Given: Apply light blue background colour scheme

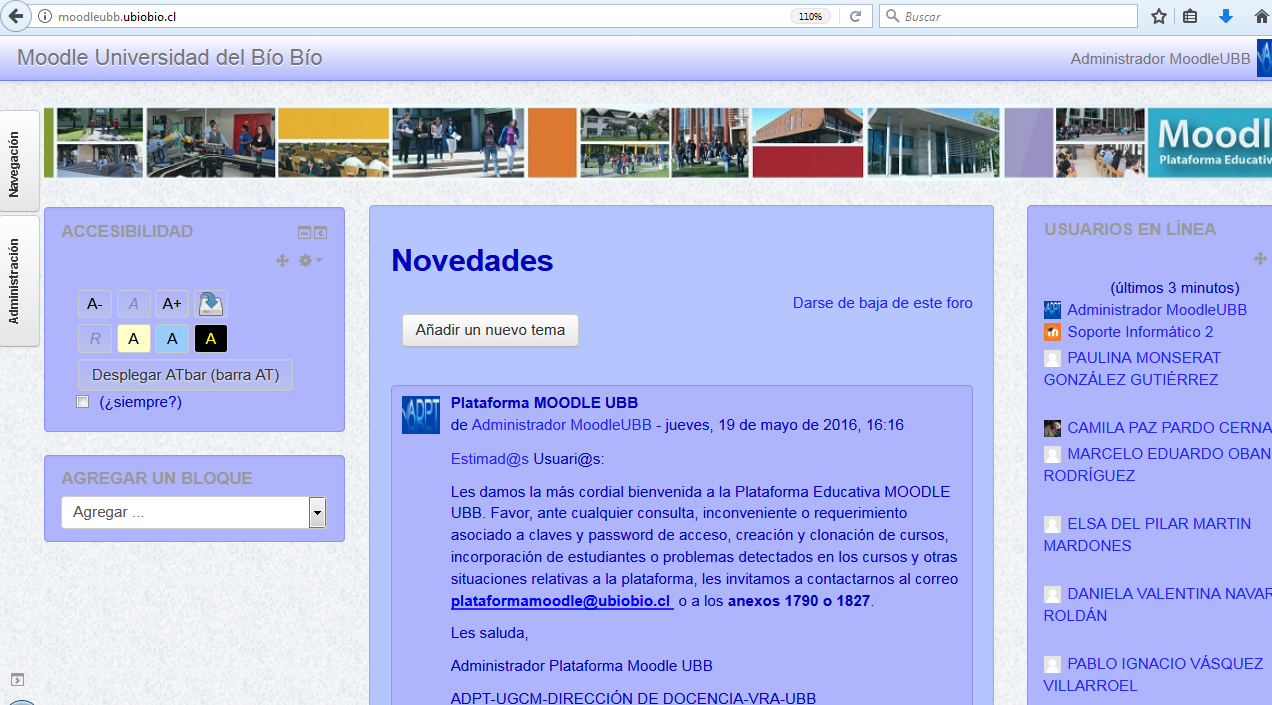Looking at the screenshot, I should pos(172,339).
